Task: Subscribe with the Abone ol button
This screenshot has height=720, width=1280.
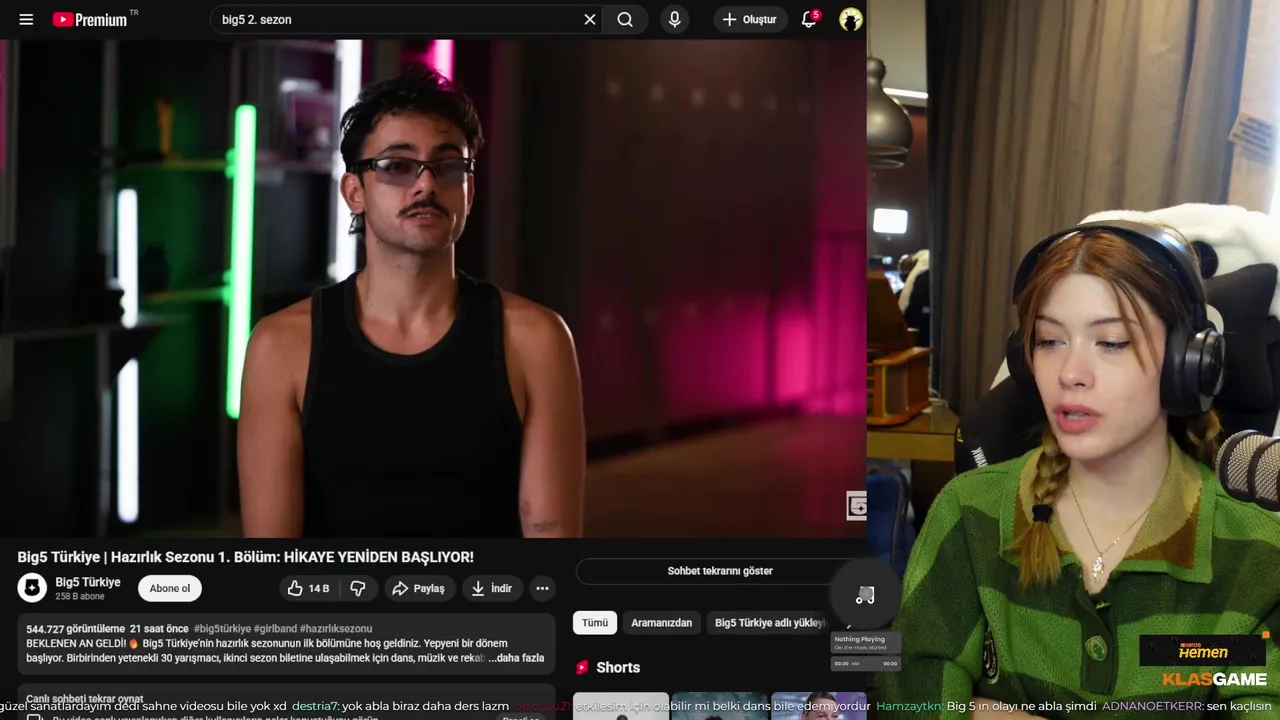Action: coord(170,588)
